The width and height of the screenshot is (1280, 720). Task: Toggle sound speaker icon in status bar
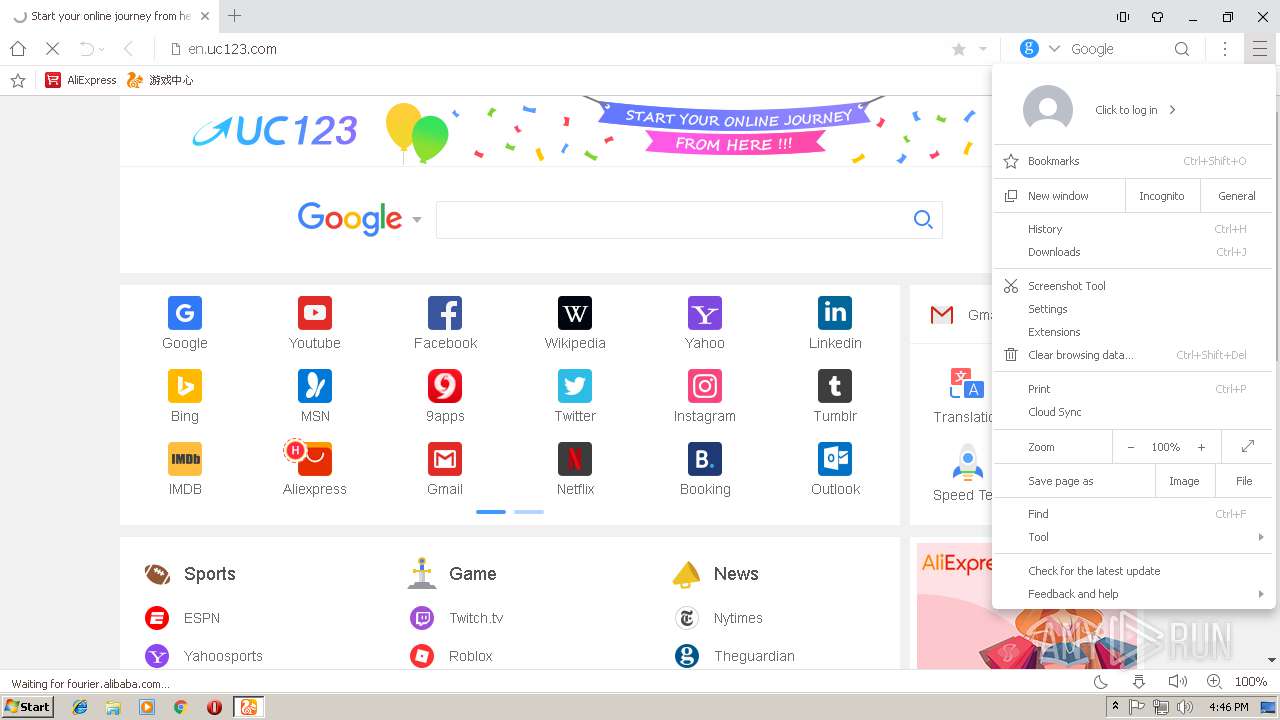(x=1177, y=682)
